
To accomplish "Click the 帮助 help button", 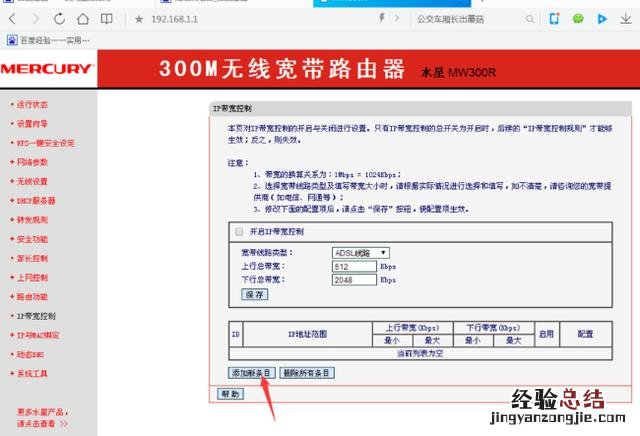I will 231,394.
